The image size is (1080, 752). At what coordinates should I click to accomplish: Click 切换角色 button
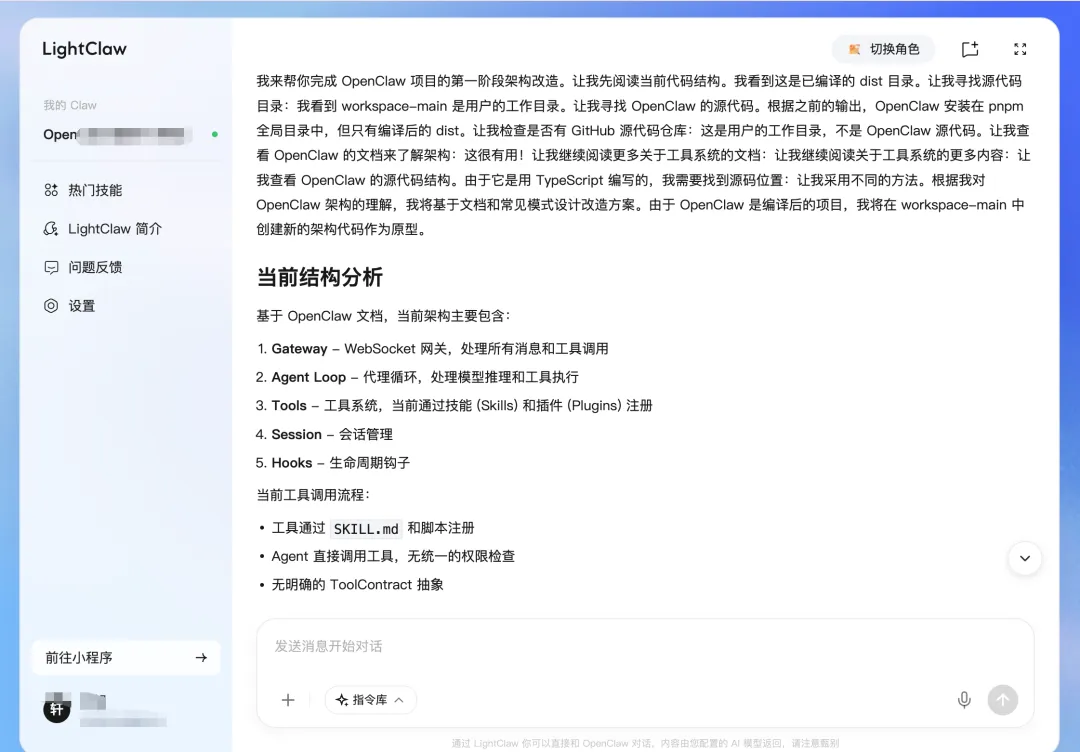coord(884,49)
